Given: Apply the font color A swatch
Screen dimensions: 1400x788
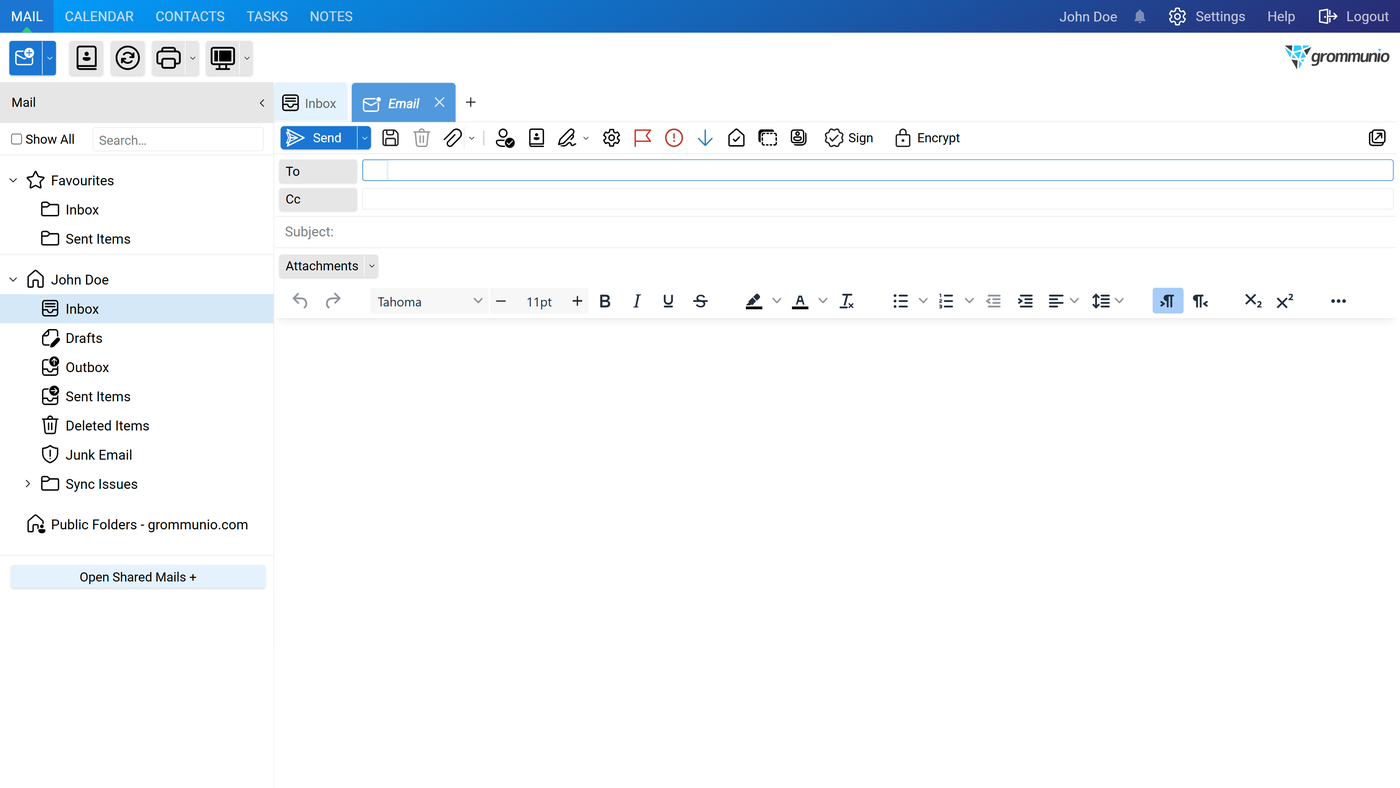Looking at the screenshot, I should pyautogui.click(x=800, y=301).
